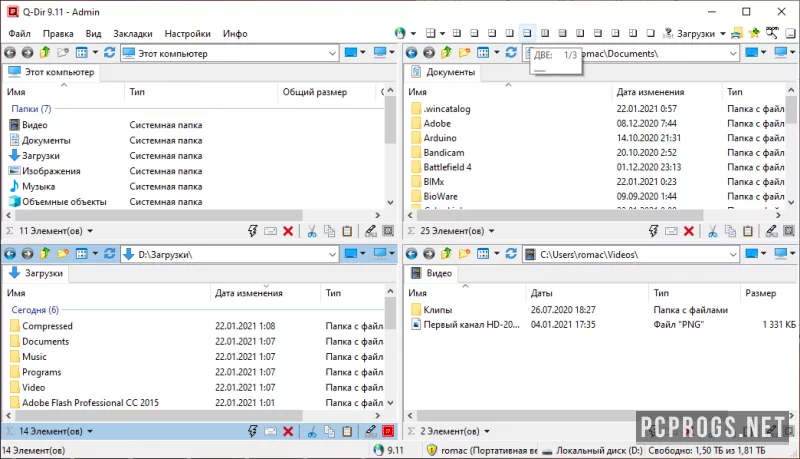Go up one level in Этот компьютер pane

pyautogui.click(x=45, y=53)
